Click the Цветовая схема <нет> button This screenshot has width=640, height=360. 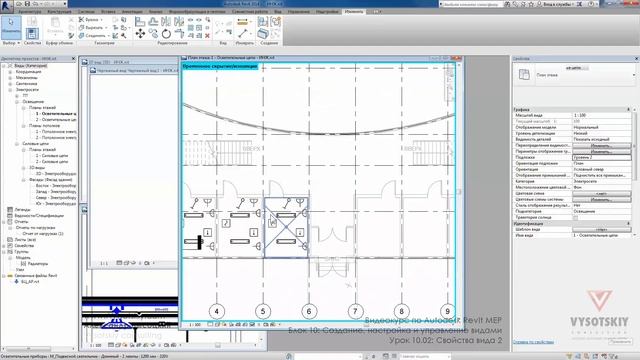pyautogui.click(x=601, y=193)
